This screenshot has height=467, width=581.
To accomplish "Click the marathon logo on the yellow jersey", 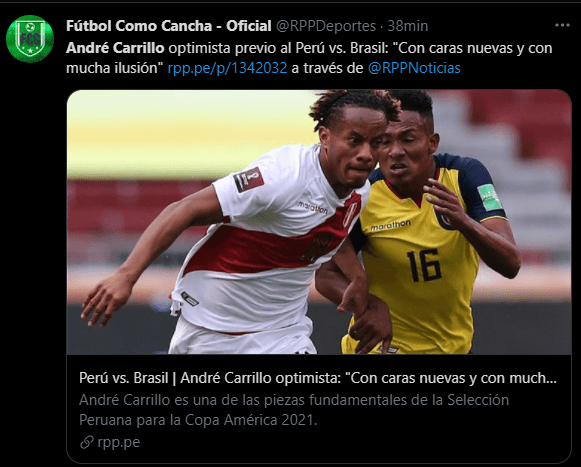I will coord(391,225).
